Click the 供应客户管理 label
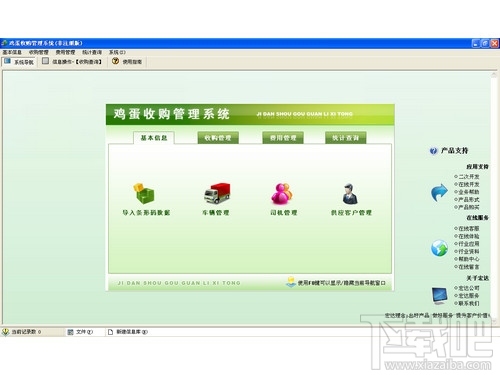Image resolution: width=500 pixels, height=375 pixels. pyautogui.click(x=351, y=213)
